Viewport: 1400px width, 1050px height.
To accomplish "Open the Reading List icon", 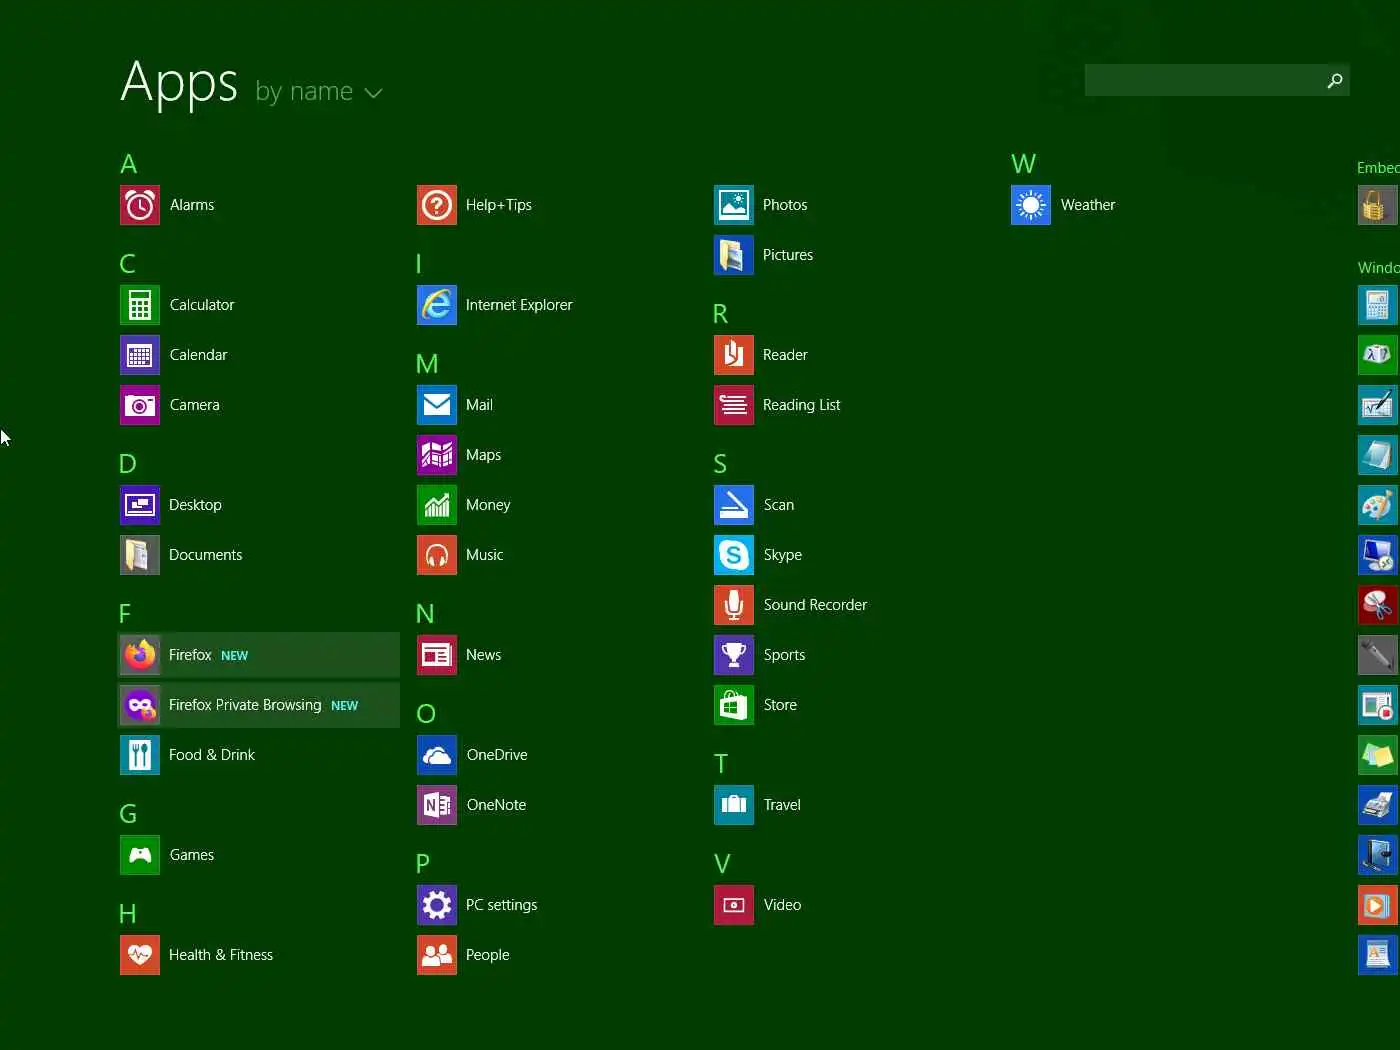I will (734, 405).
